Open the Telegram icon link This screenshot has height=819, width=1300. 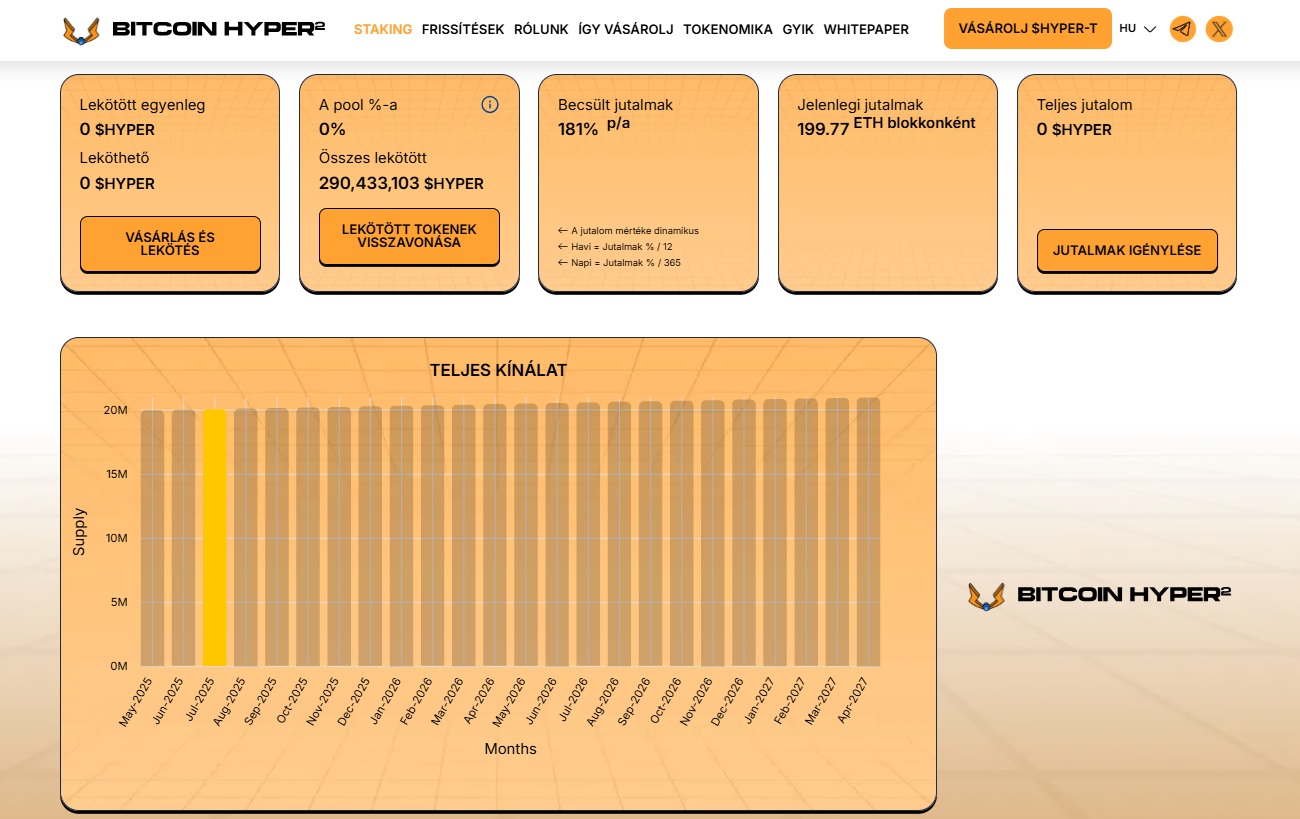(1182, 29)
